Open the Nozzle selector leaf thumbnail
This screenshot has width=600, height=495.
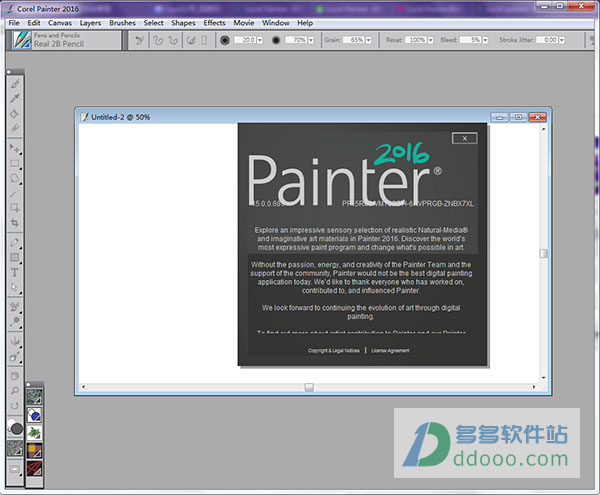[34, 433]
